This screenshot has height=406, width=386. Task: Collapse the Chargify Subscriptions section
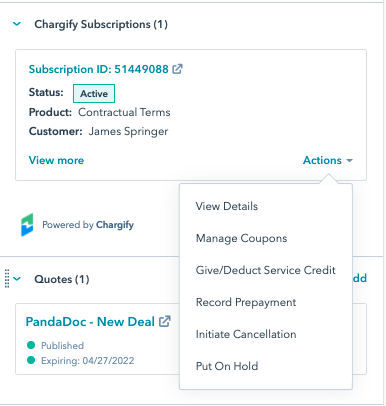click(x=17, y=24)
